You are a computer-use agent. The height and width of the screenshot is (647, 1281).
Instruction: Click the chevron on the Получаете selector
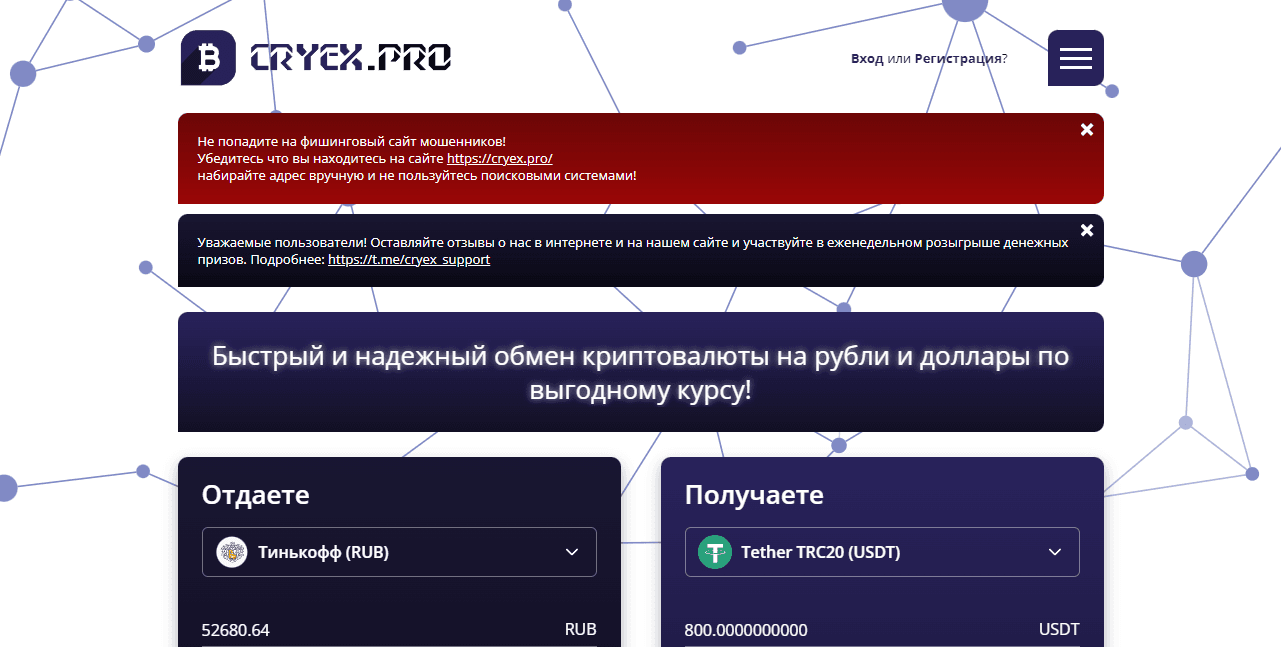pyautogui.click(x=1054, y=551)
